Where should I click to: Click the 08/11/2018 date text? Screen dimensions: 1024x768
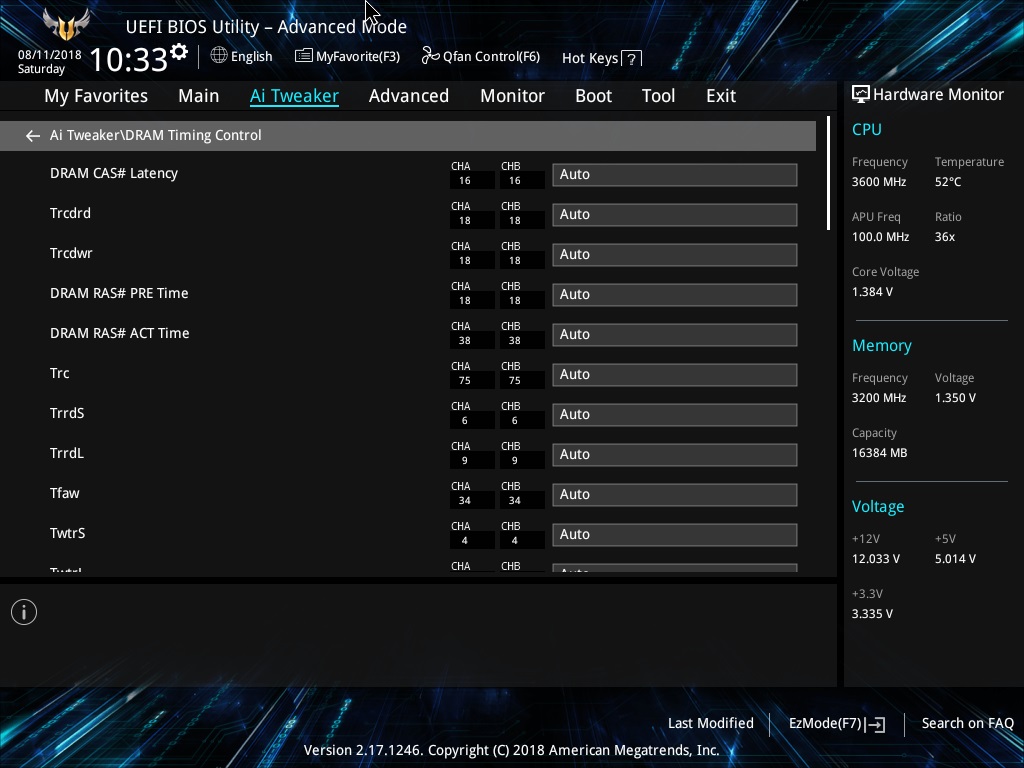[x=50, y=55]
